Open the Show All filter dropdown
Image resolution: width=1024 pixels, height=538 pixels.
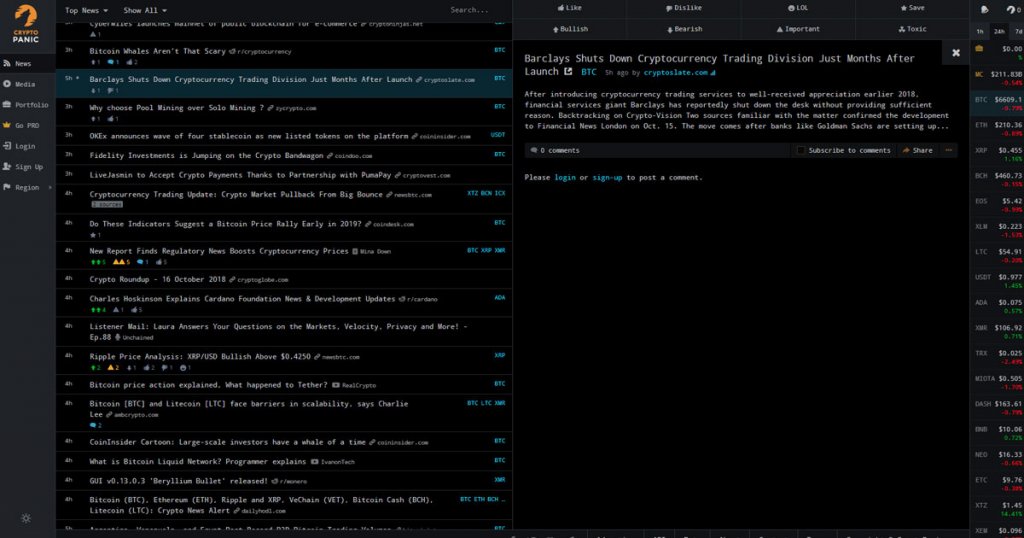pos(145,10)
